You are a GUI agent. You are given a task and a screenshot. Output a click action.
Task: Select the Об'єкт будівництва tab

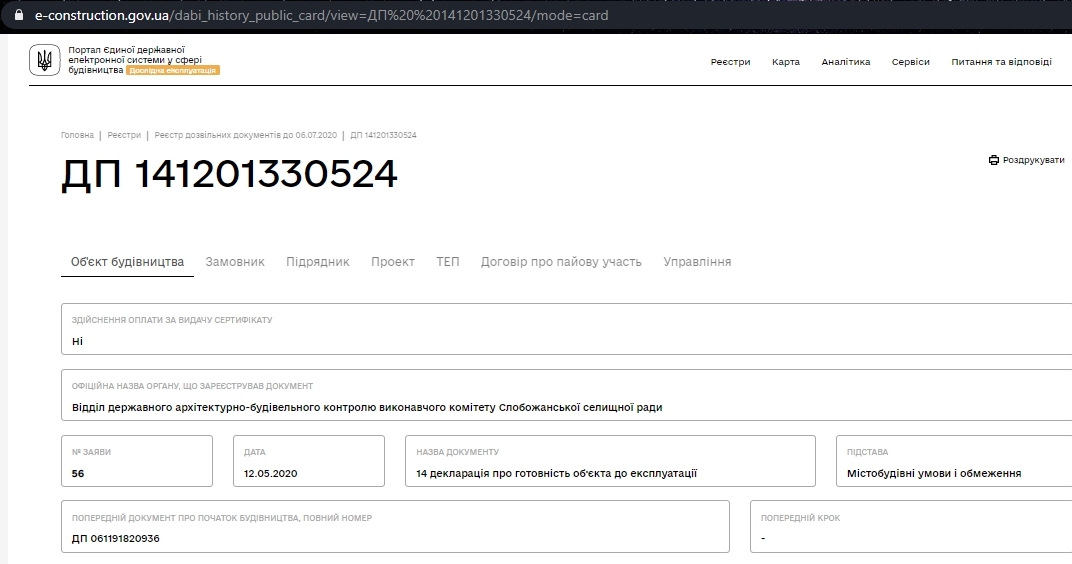(x=127, y=262)
